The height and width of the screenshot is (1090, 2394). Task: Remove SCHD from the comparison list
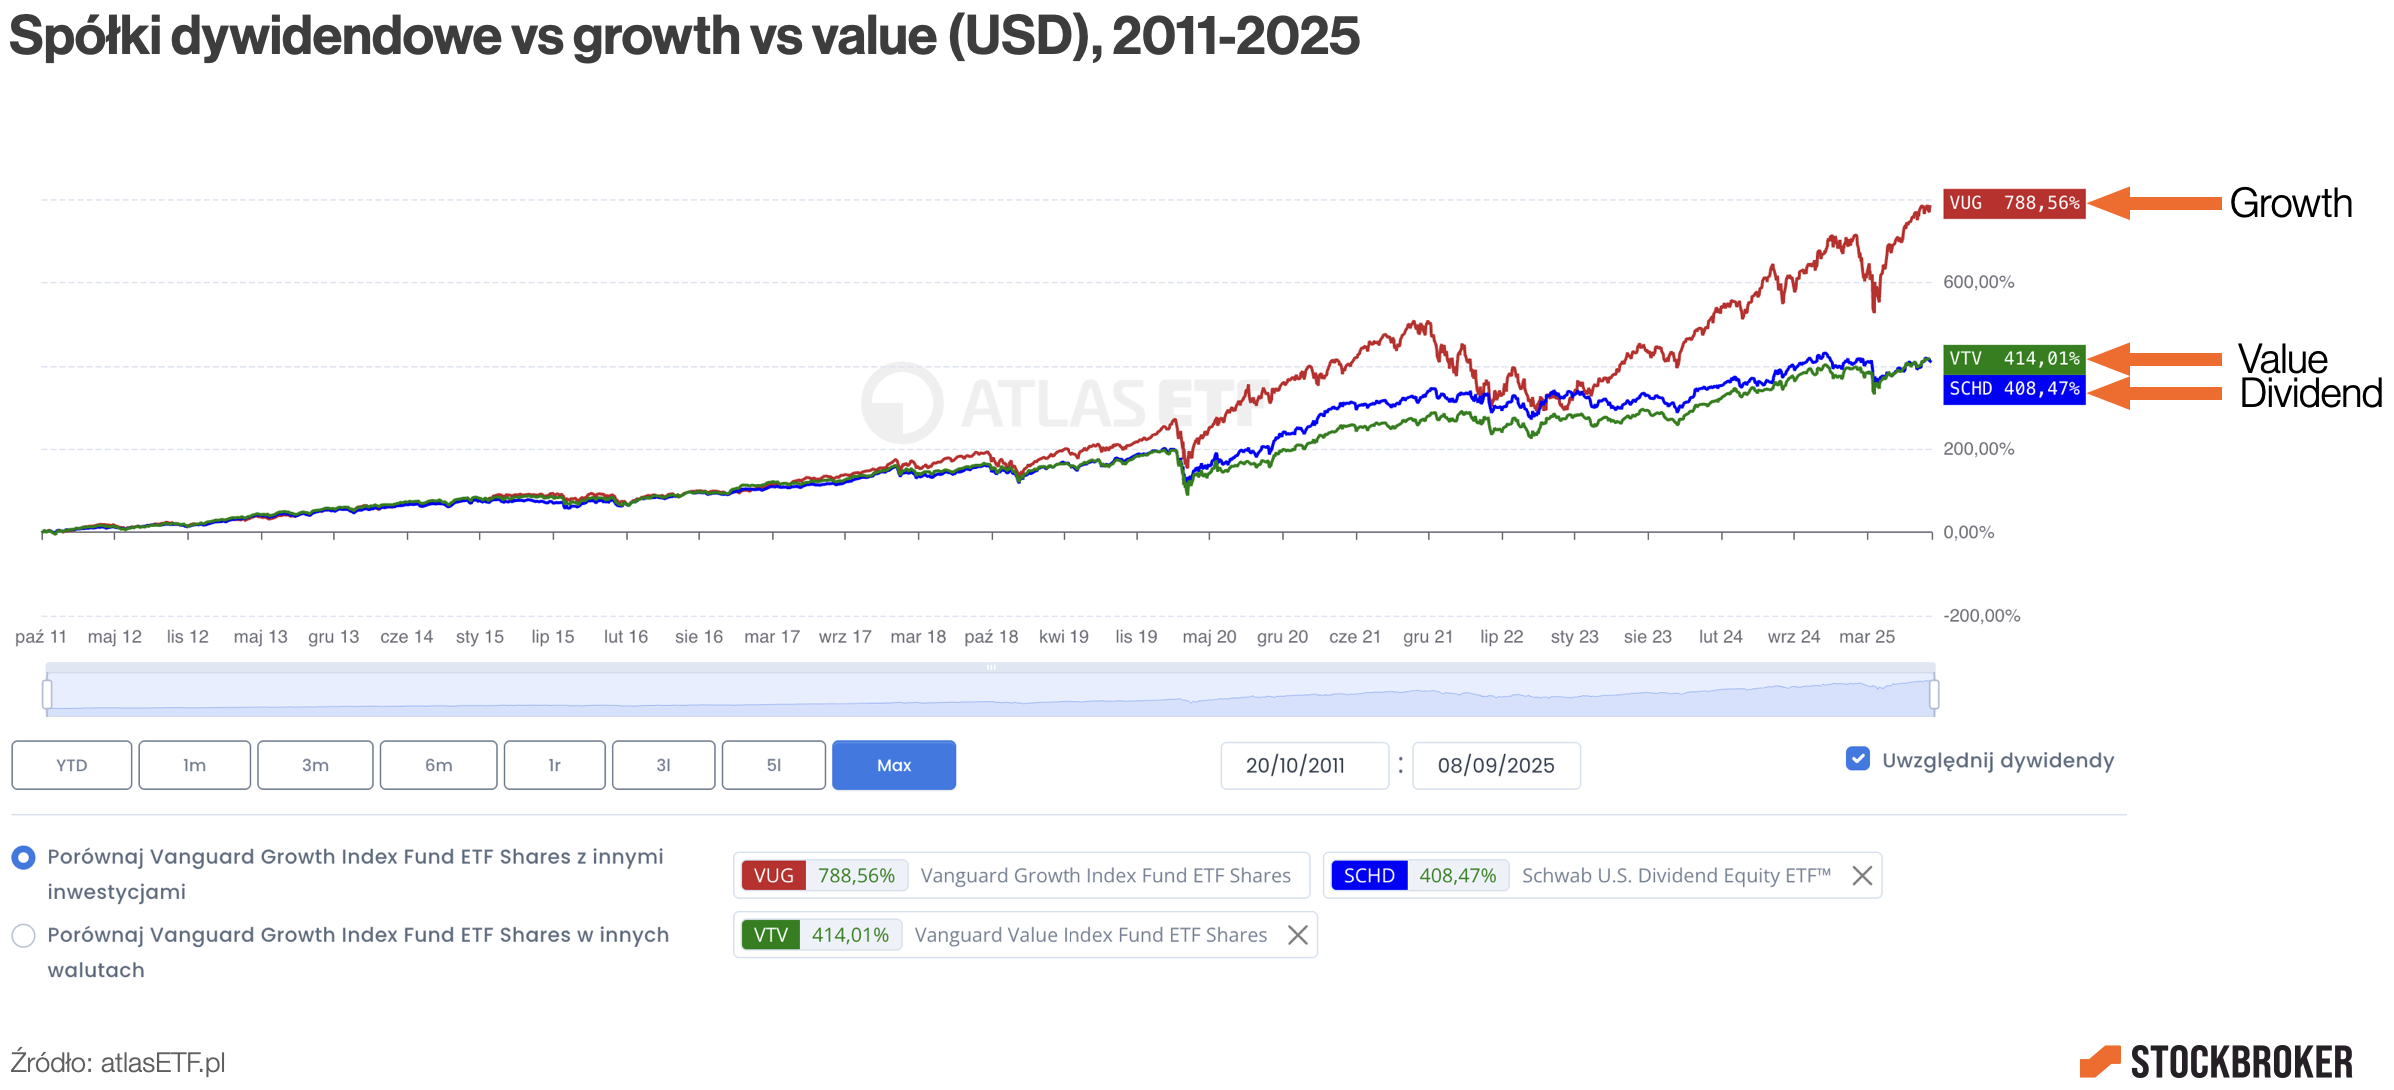click(x=1861, y=876)
